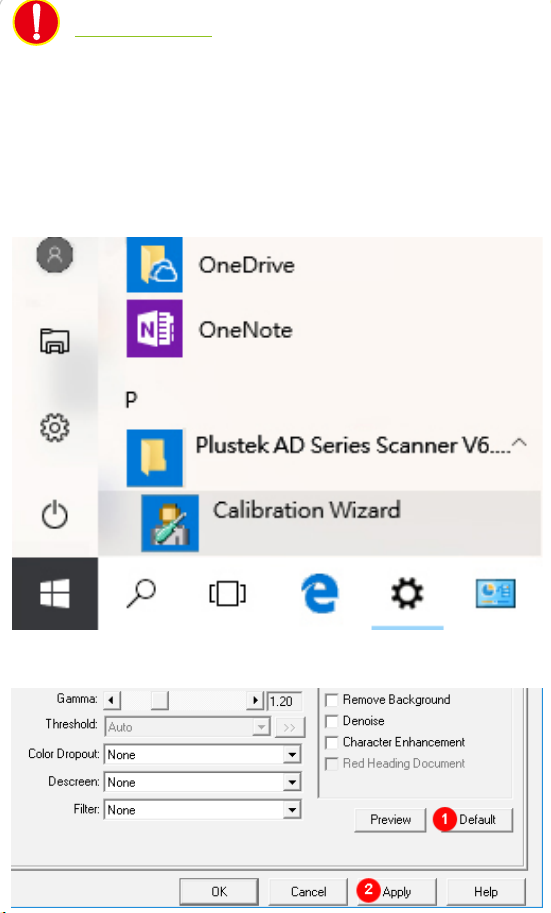The image size is (551, 913).
Task: Open Settings gear in Start sidebar
Action: (x=55, y=428)
